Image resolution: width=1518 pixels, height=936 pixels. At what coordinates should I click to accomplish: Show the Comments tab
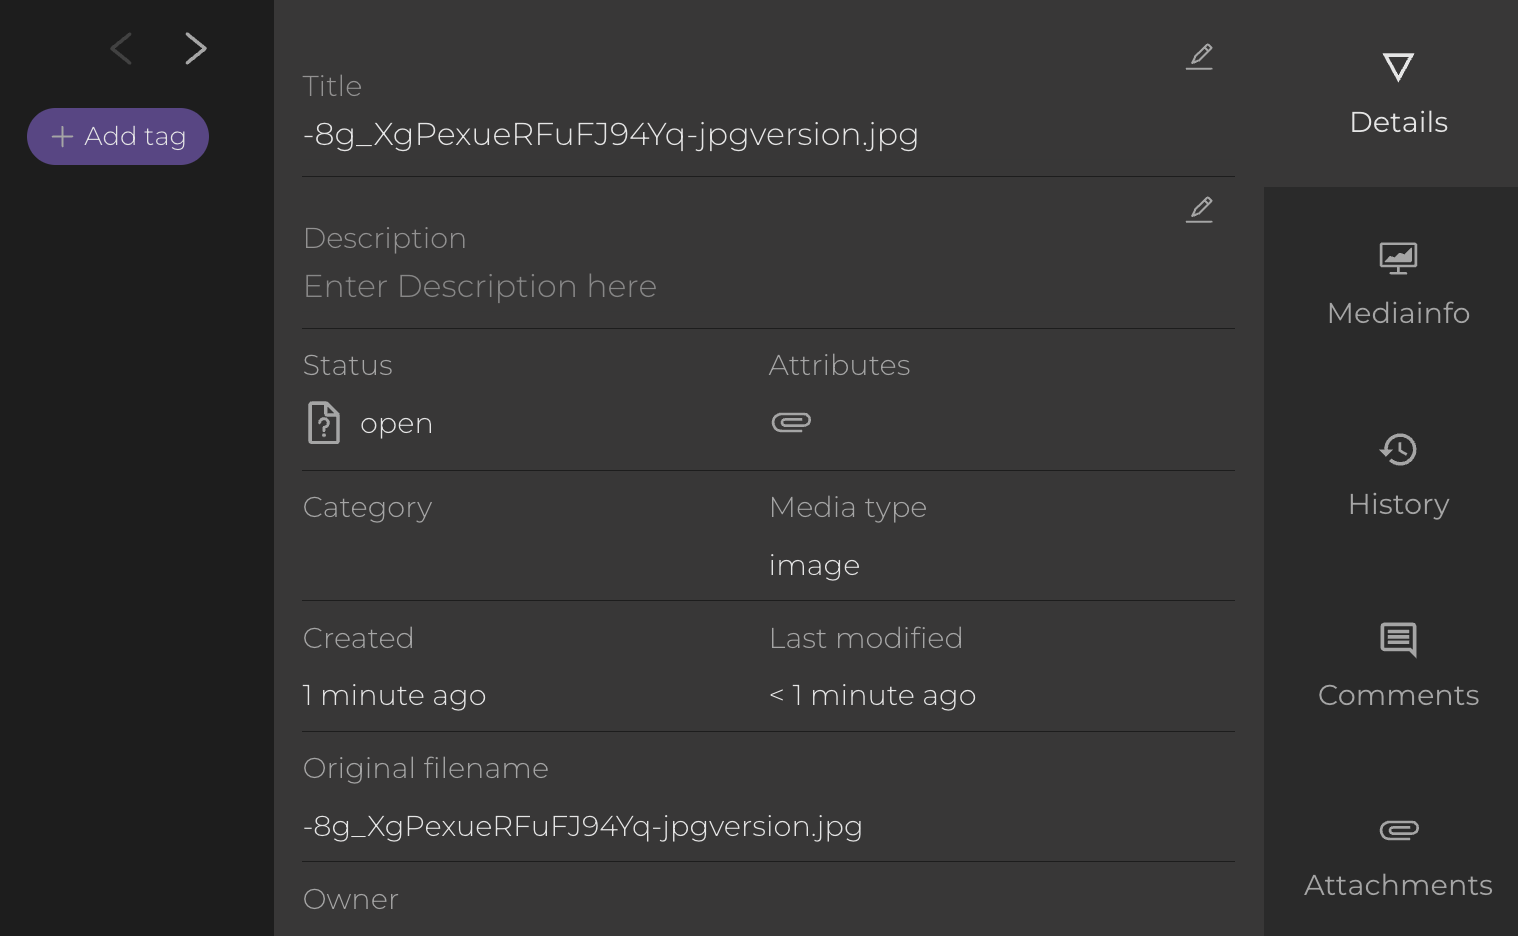1398,695
